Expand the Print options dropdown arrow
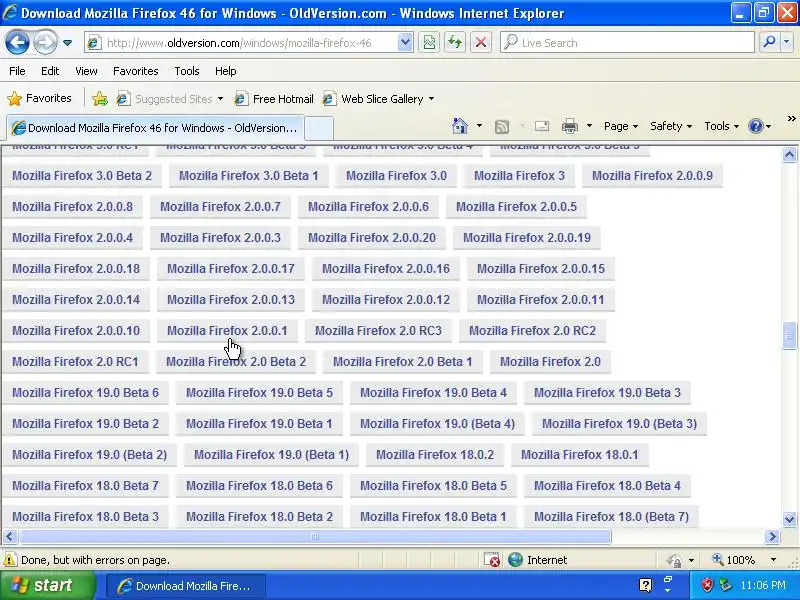 coord(589,126)
